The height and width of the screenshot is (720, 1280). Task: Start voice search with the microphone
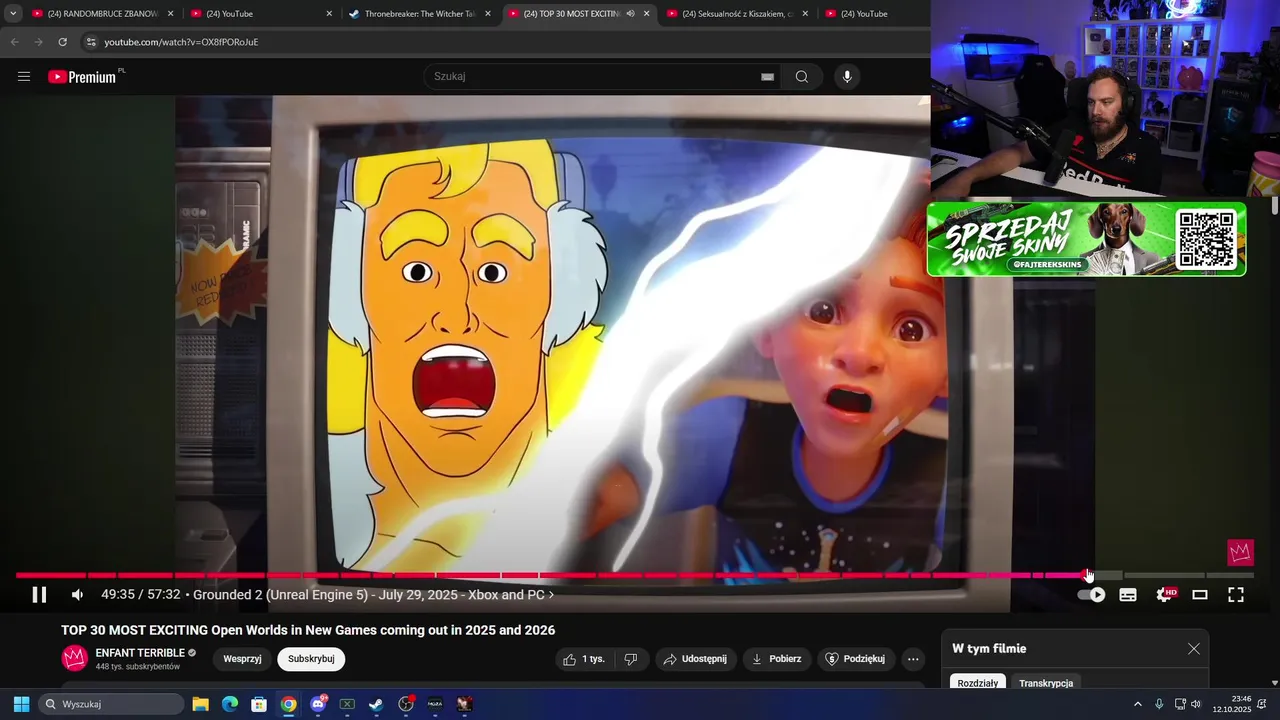[x=847, y=77]
